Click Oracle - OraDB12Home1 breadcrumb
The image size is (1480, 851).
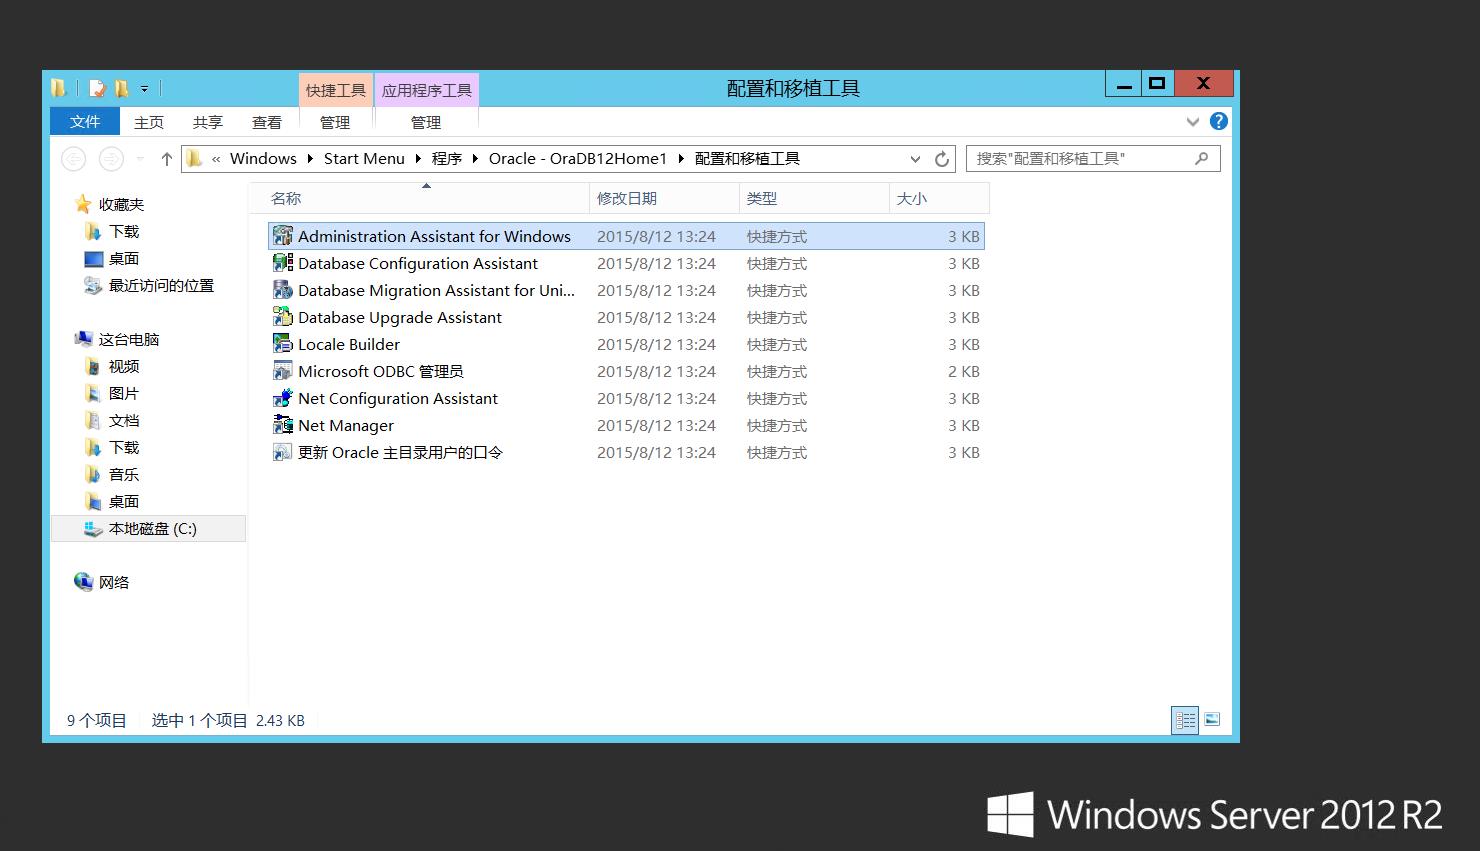578,158
